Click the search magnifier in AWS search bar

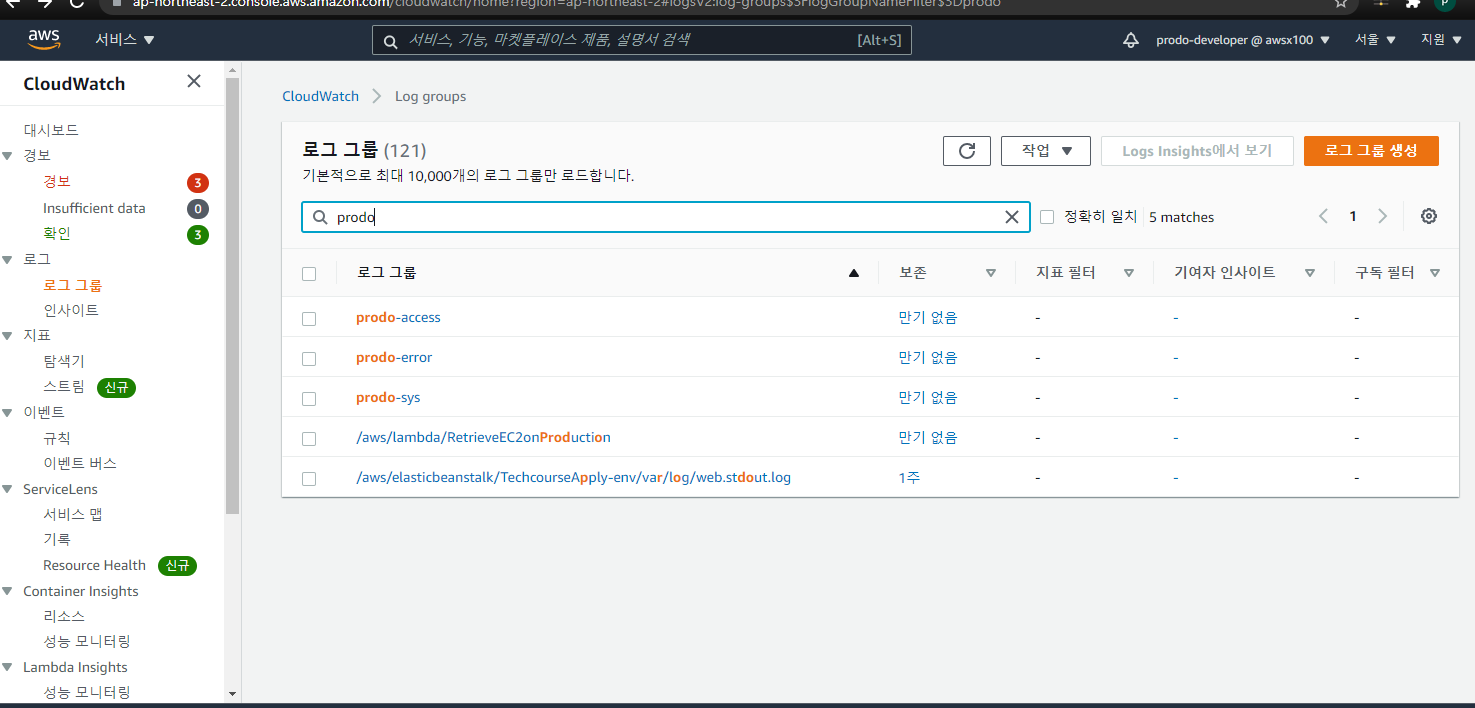pyautogui.click(x=390, y=40)
